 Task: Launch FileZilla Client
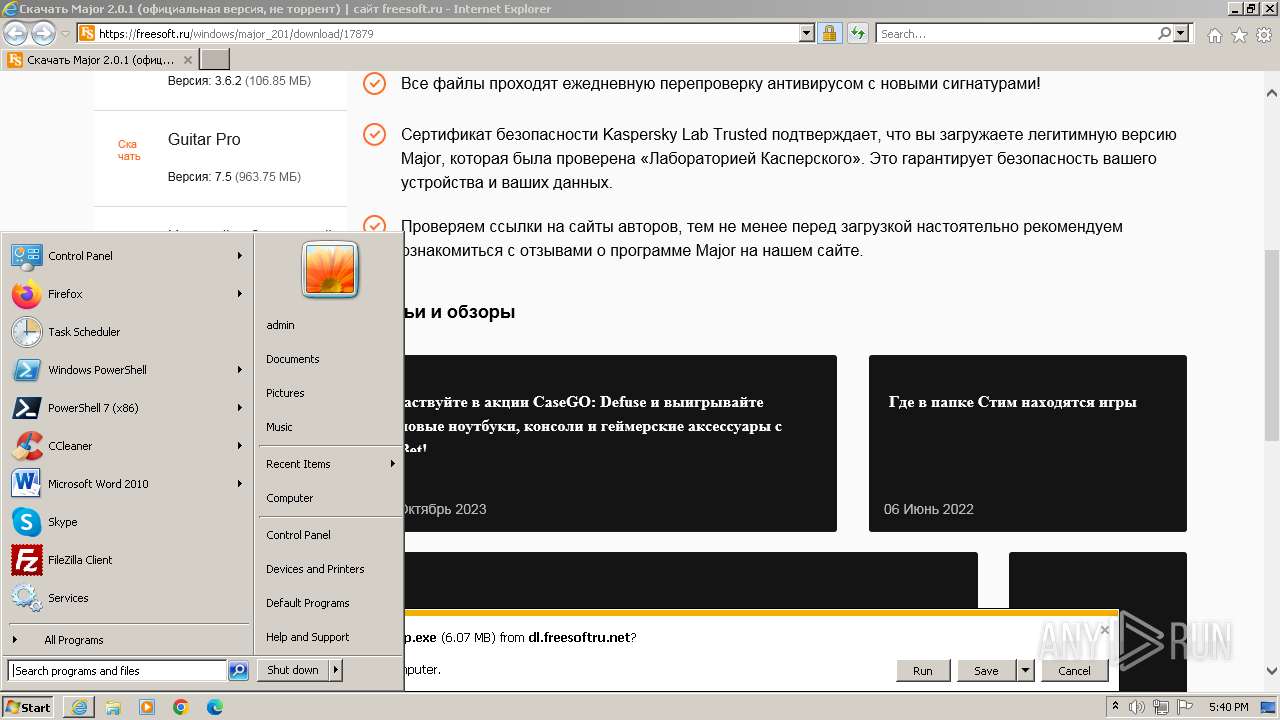[x=128, y=560]
